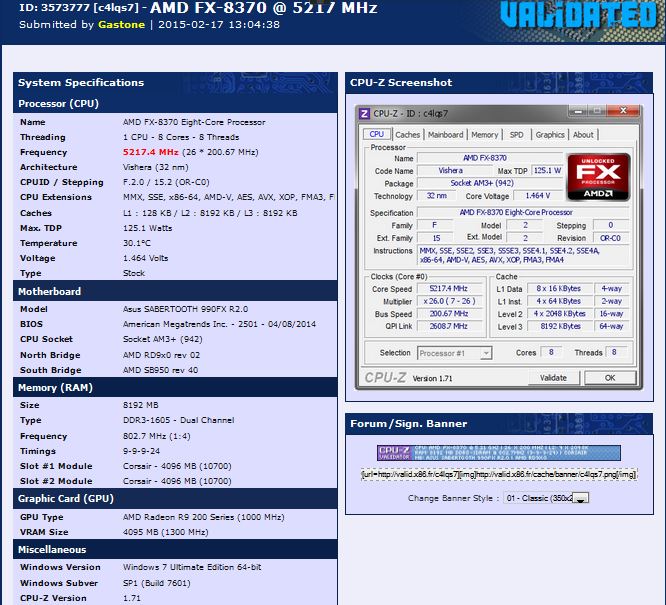Open the SPD tab in CPU-Z
The width and height of the screenshot is (666, 605).
click(x=516, y=135)
